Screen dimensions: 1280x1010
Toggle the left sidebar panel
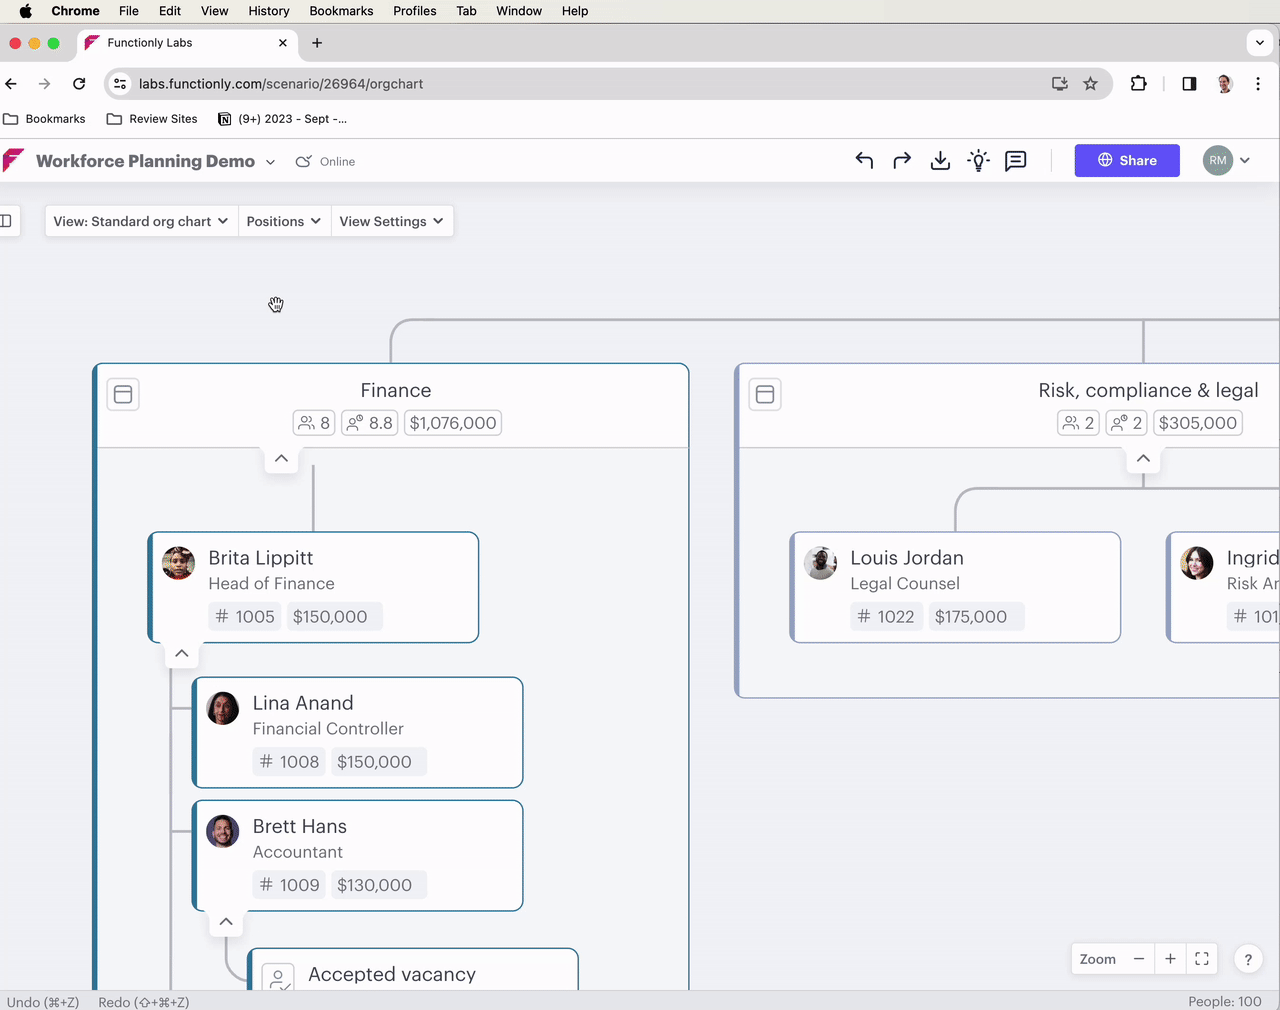pos(6,221)
